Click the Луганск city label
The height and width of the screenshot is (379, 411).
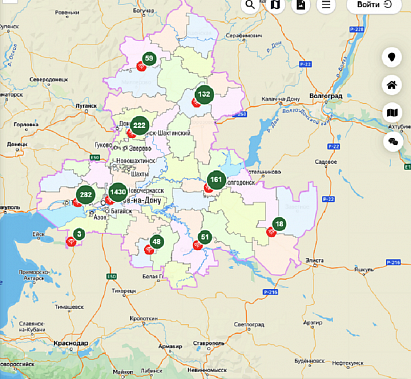tap(86, 106)
